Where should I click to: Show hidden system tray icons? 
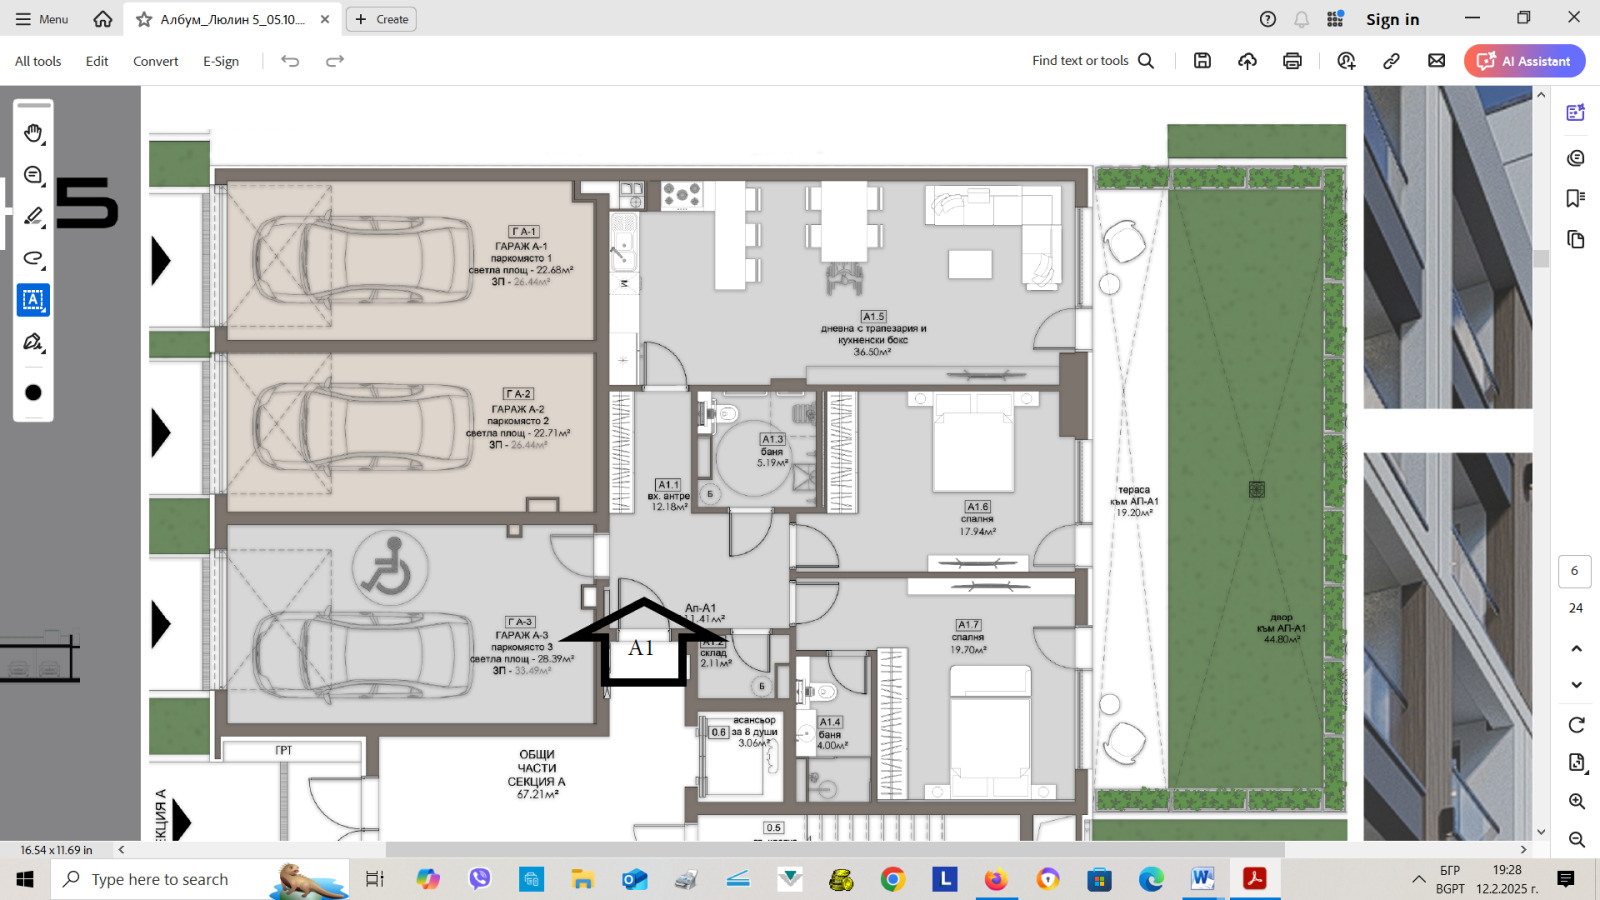[x=1418, y=879]
